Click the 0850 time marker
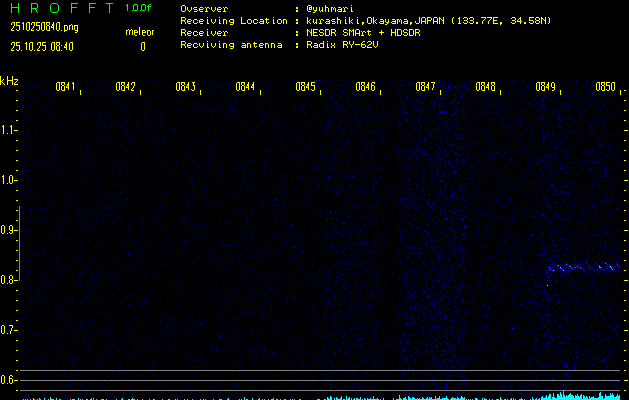The width and height of the screenshot is (629, 400). pos(605,87)
